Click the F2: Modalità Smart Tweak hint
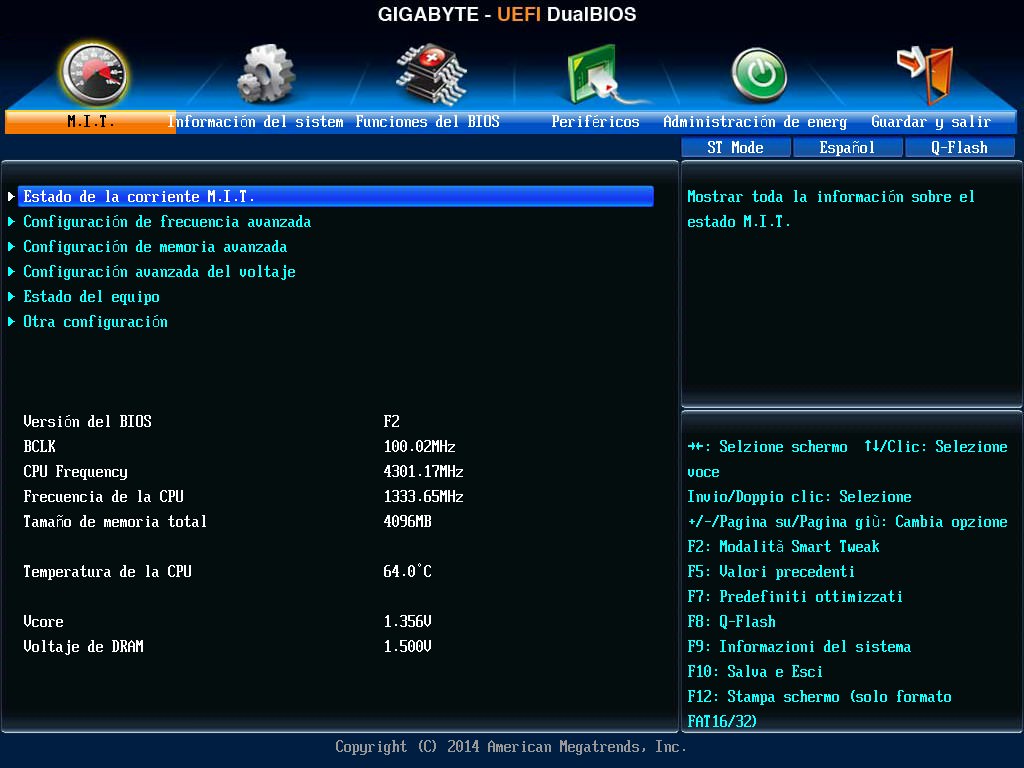The height and width of the screenshot is (768, 1024). click(783, 547)
